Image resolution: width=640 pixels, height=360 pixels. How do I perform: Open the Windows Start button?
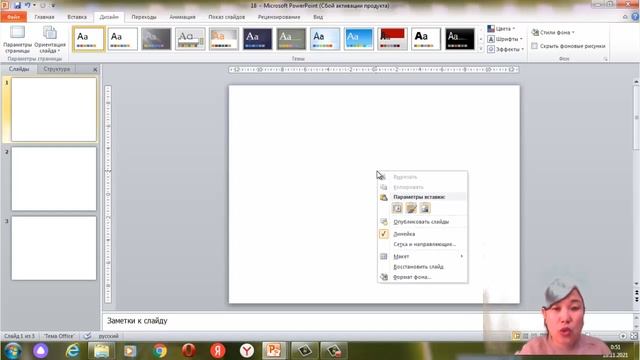(x=12, y=351)
